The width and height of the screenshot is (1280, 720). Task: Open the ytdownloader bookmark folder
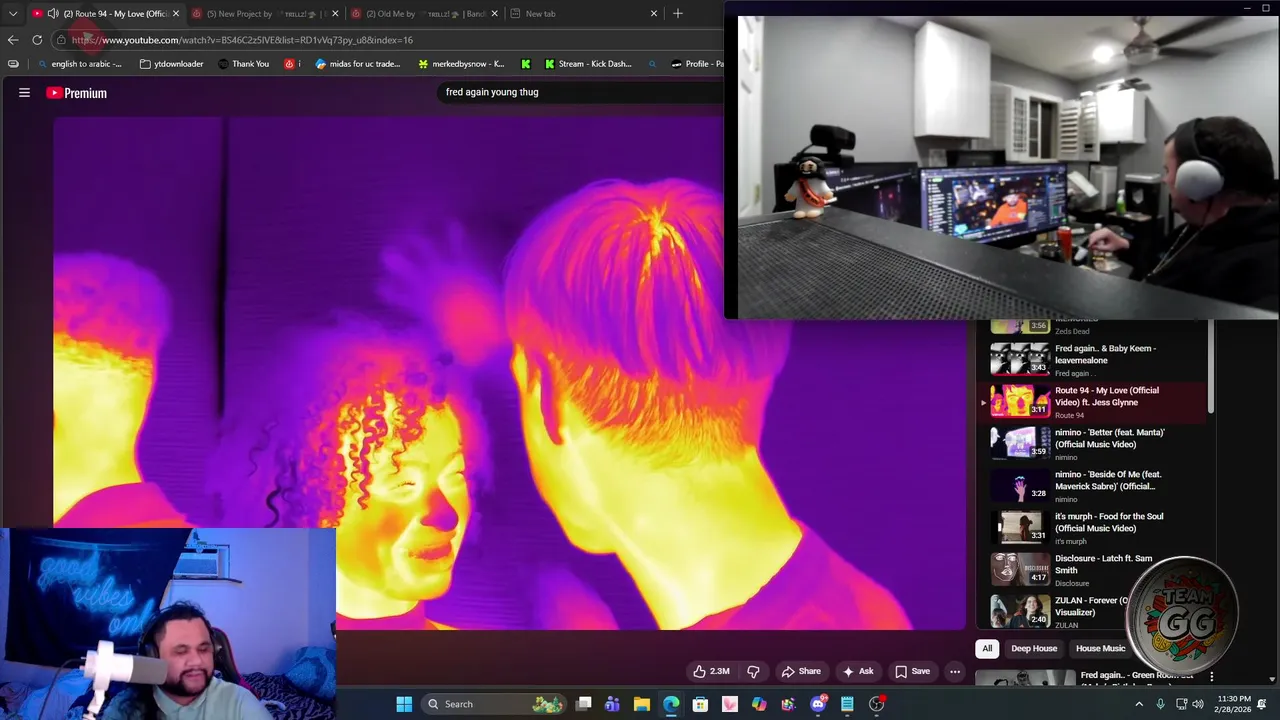point(172,64)
